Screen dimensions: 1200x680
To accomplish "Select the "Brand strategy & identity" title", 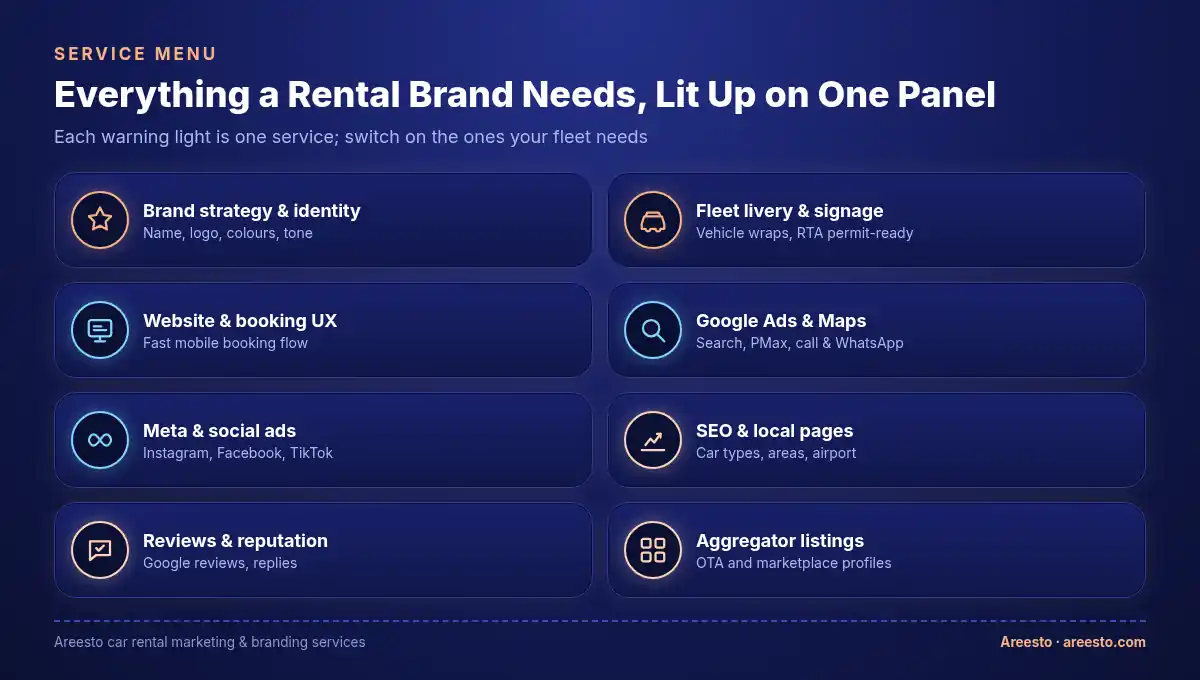I will click(x=252, y=211).
